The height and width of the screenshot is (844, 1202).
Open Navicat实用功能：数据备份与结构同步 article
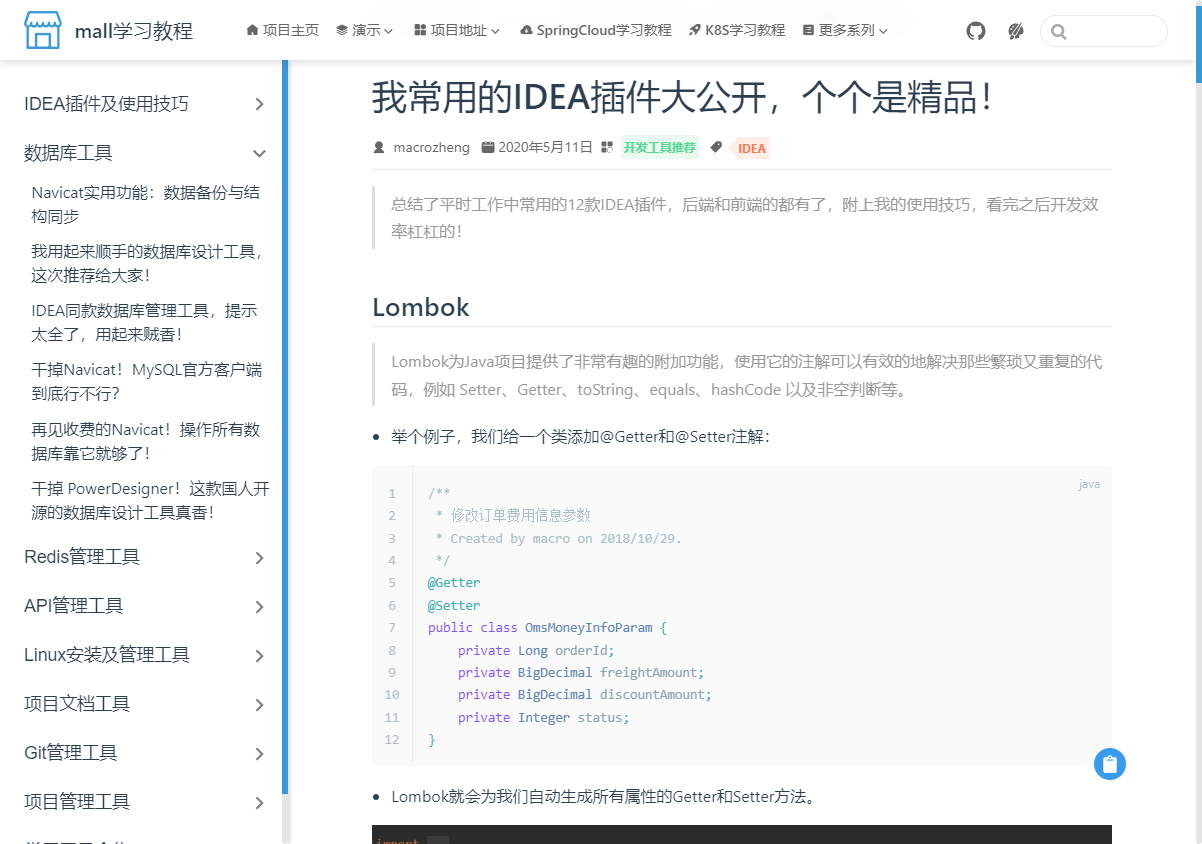[x=146, y=204]
